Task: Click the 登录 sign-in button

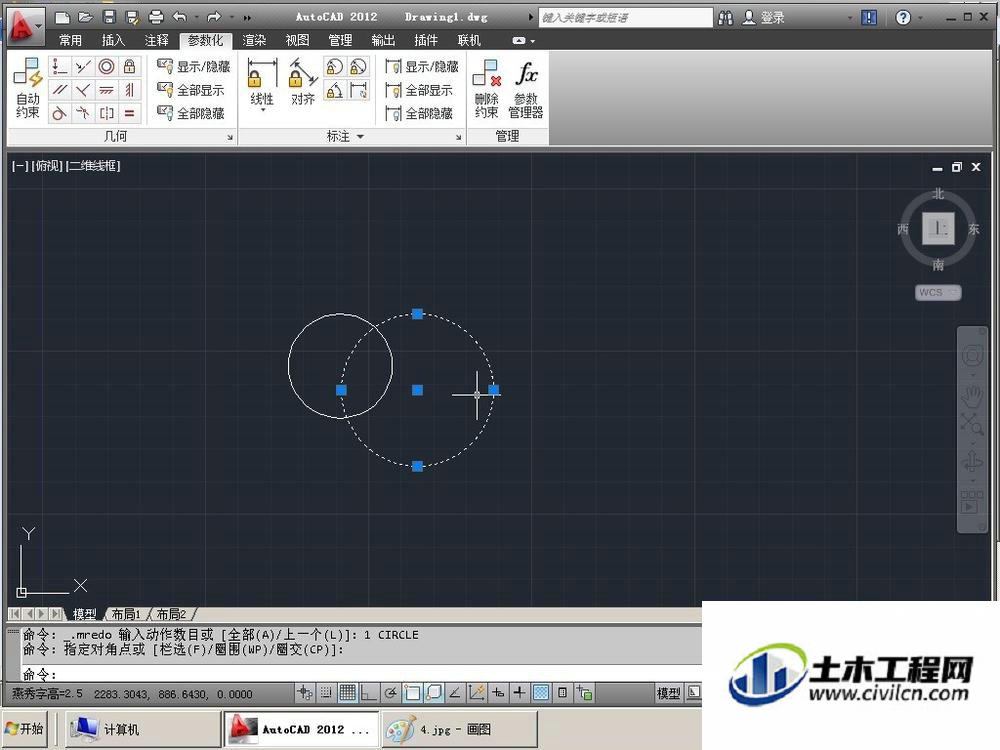Action: [764, 18]
